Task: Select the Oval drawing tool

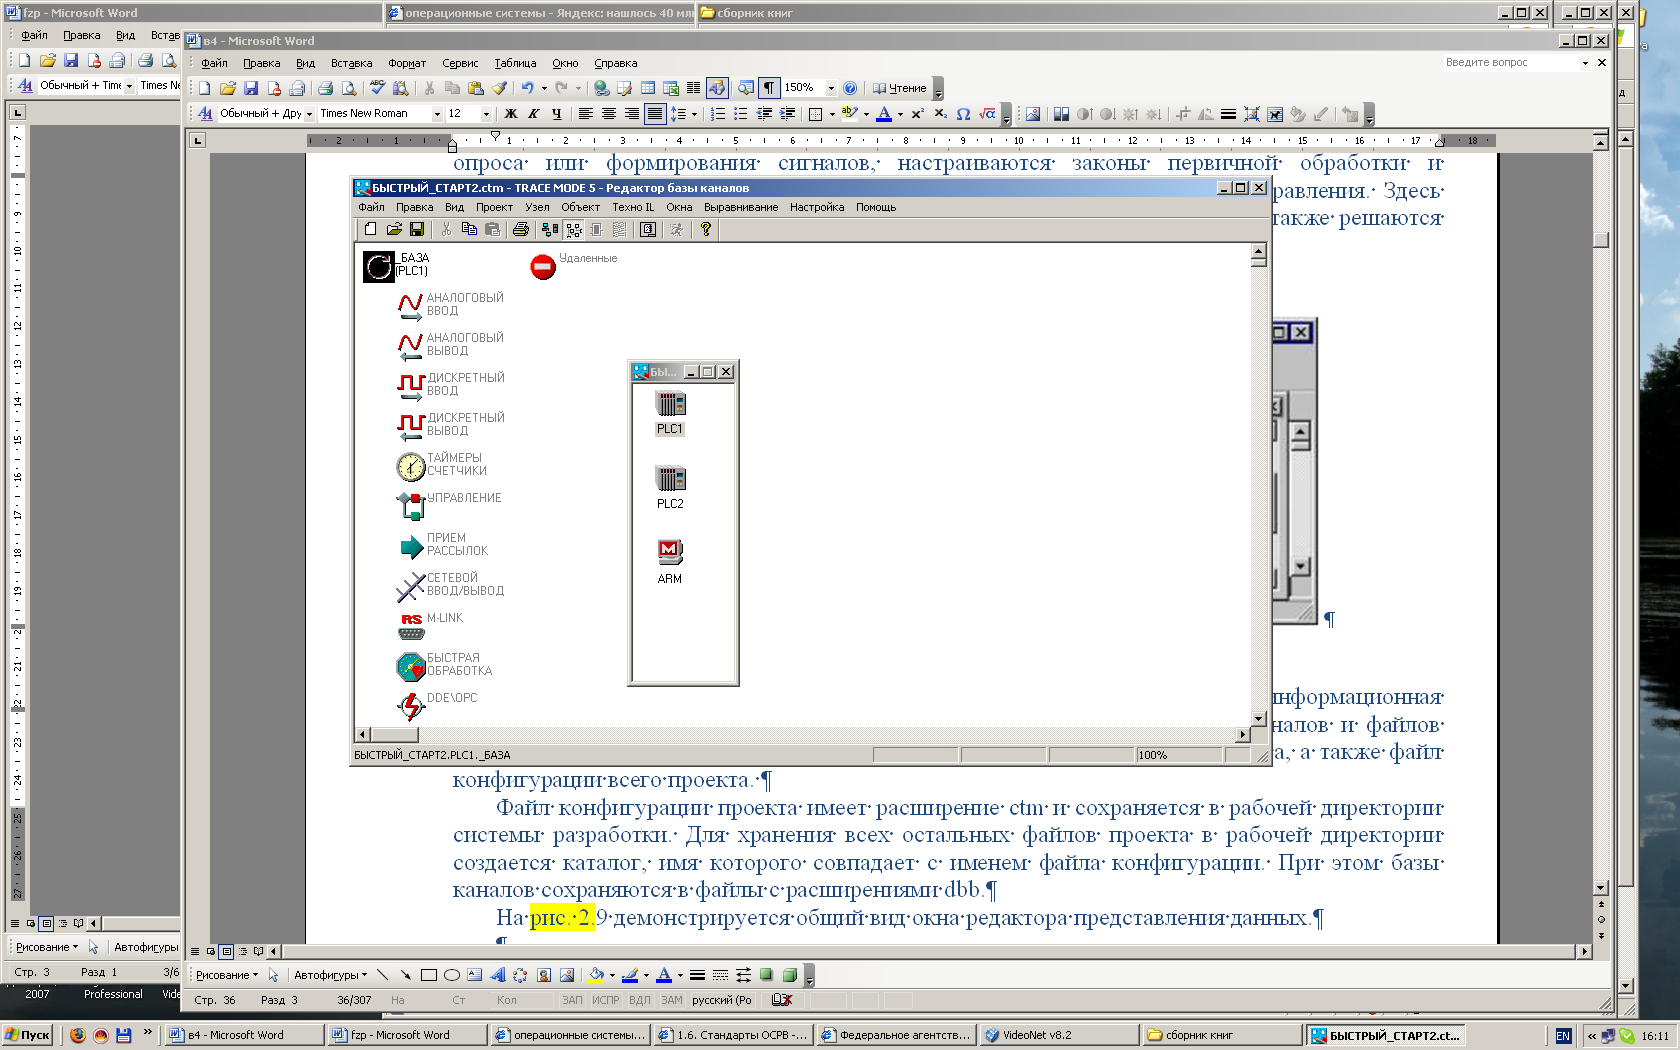Action: pyautogui.click(x=451, y=975)
